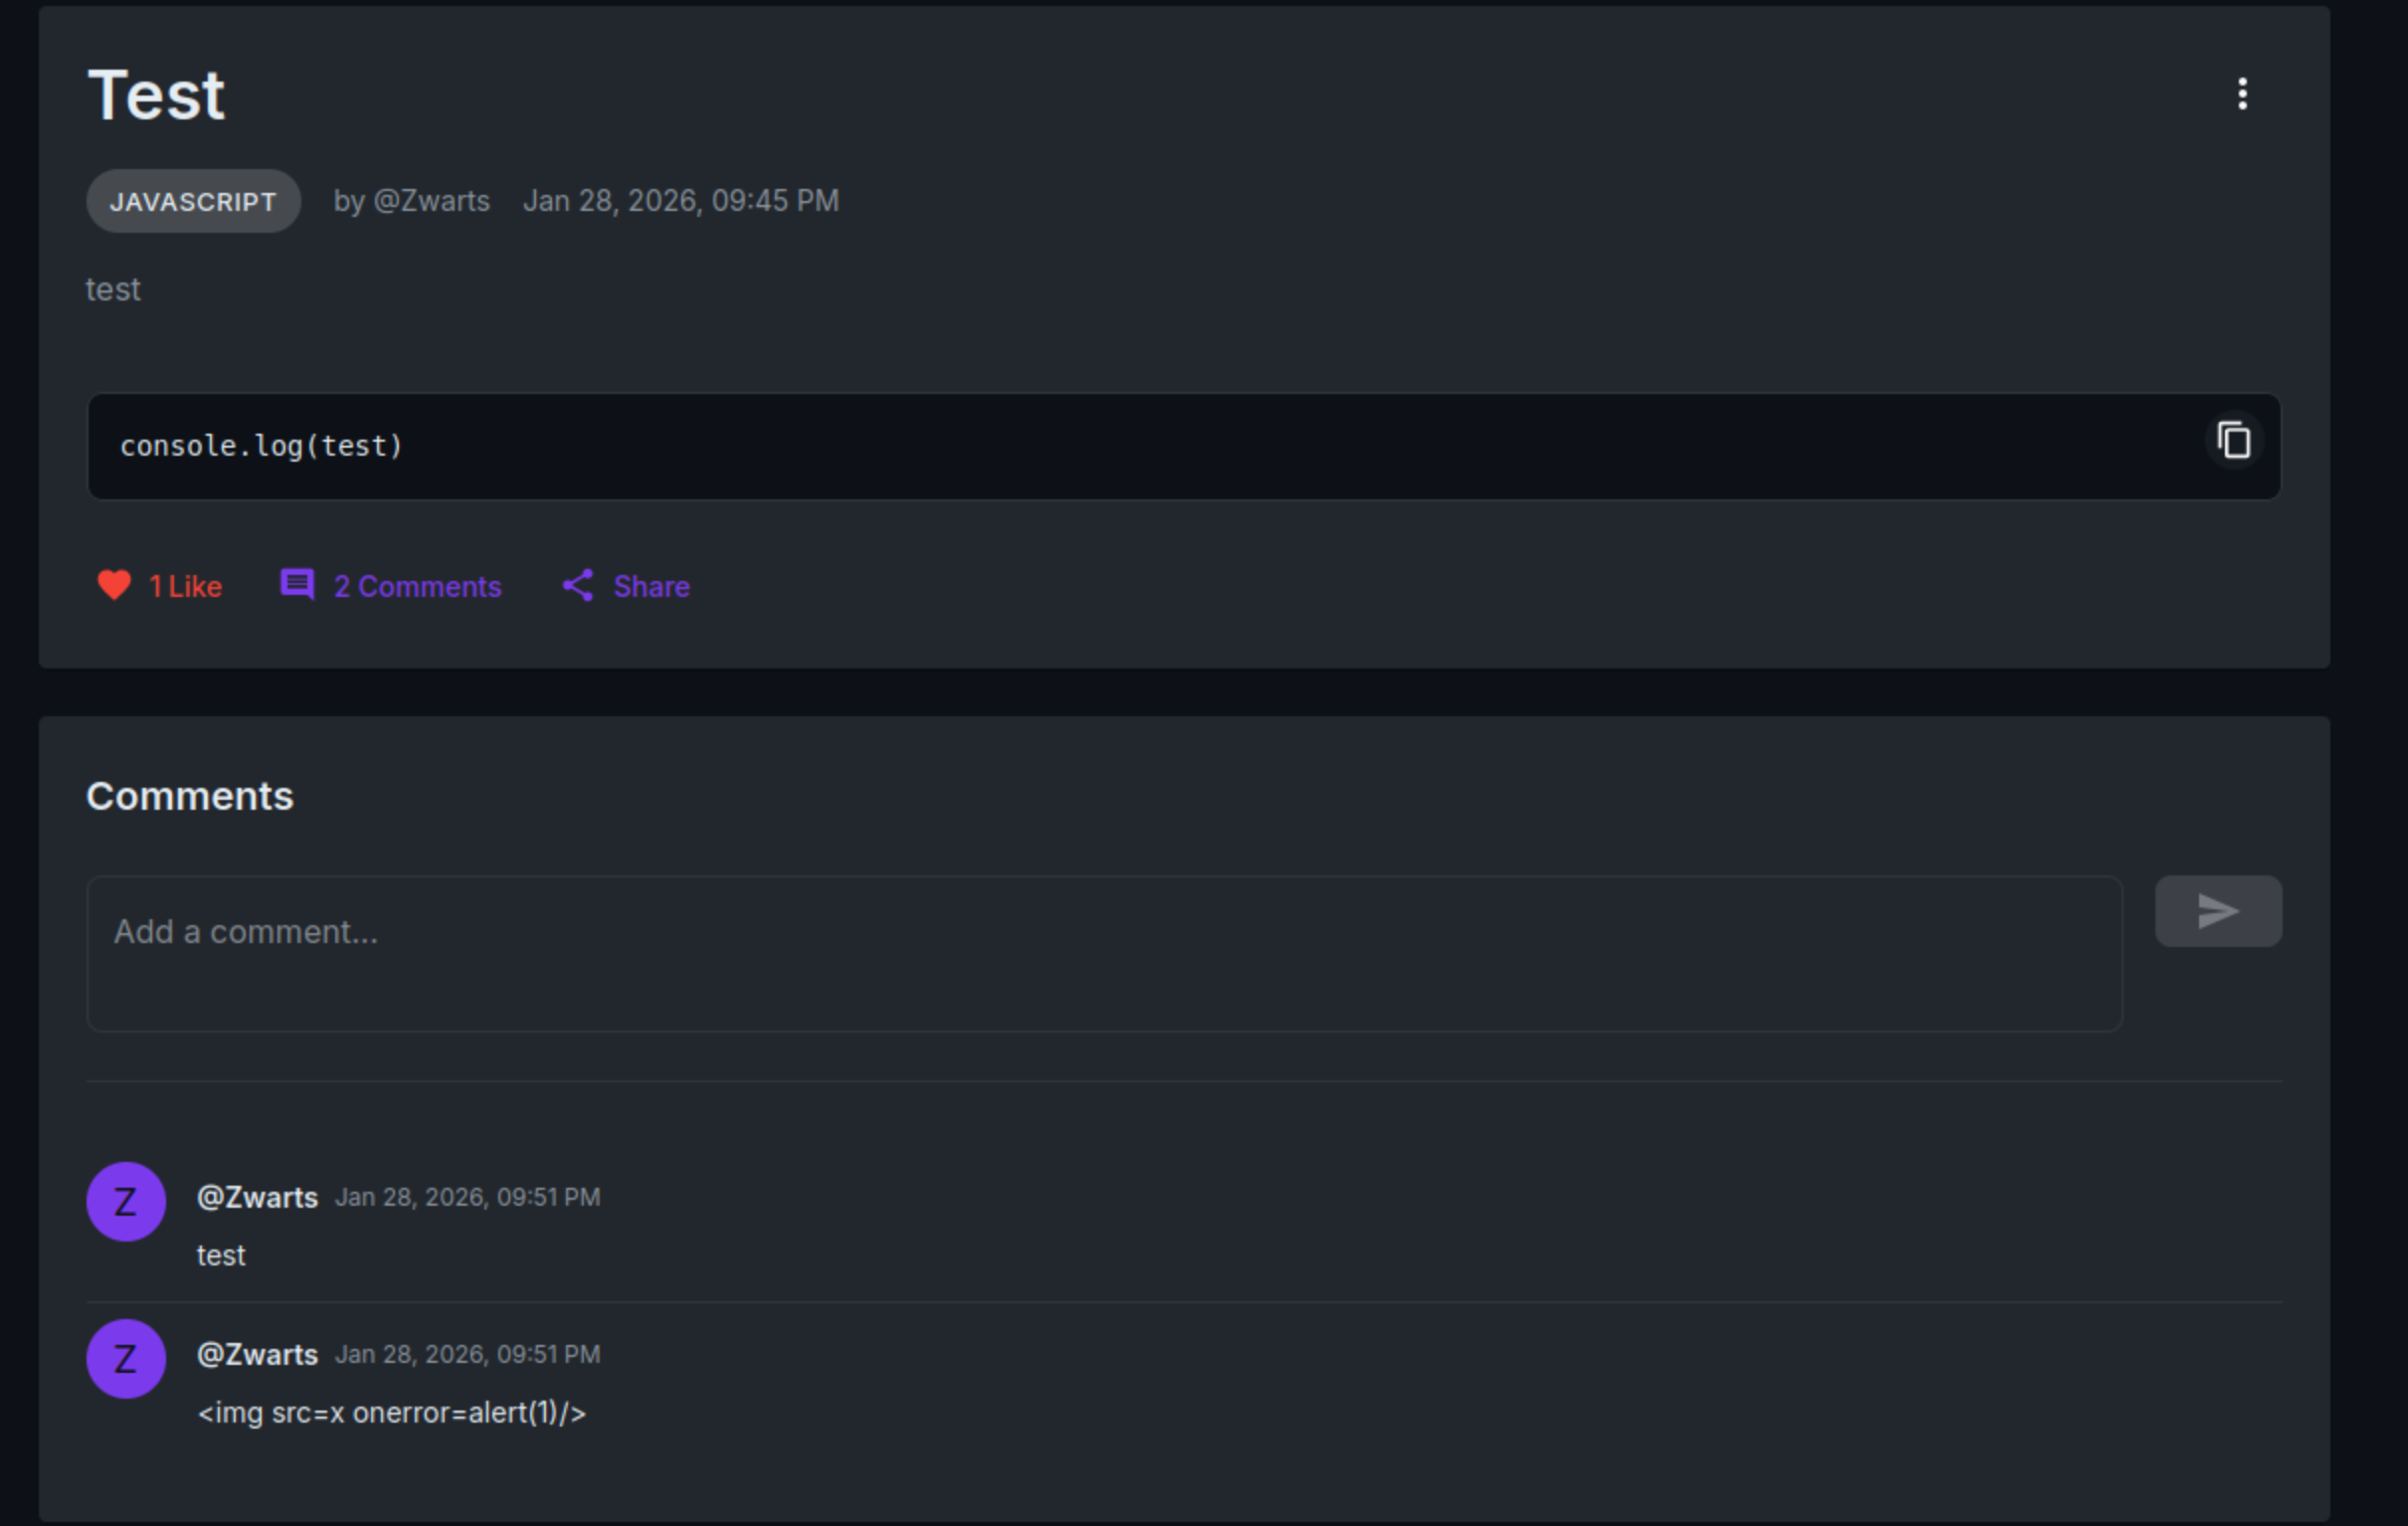Open the three-dot post options menu
Viewport: 2408px width, 1526px height.
pos(2242,94)
